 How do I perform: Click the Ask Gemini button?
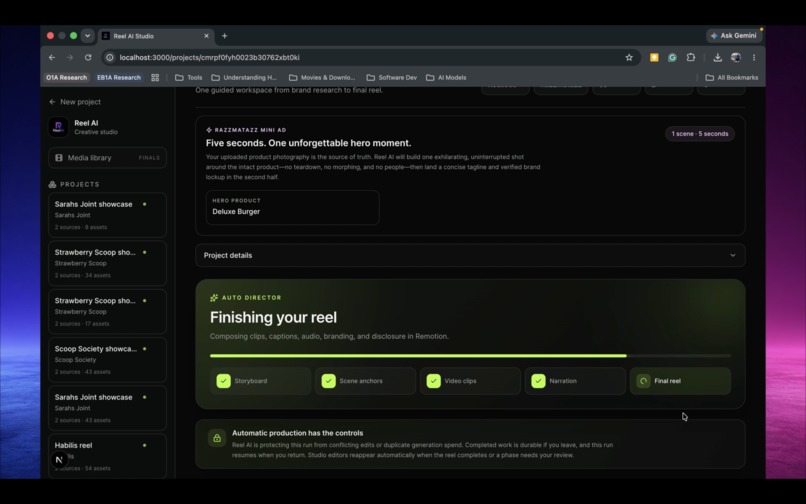tap(733, 35)
